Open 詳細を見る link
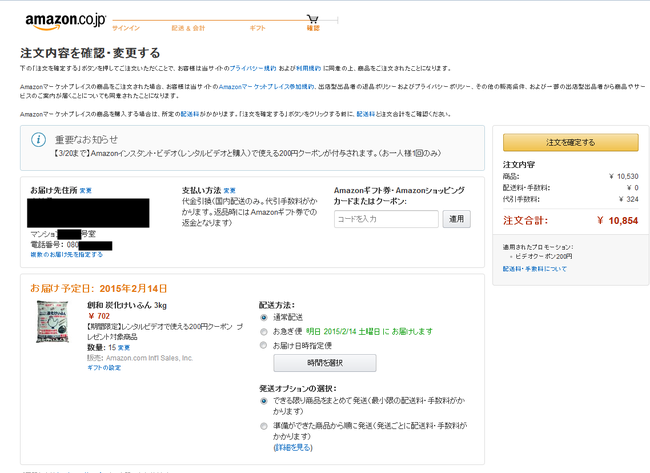 coord(293,448)
